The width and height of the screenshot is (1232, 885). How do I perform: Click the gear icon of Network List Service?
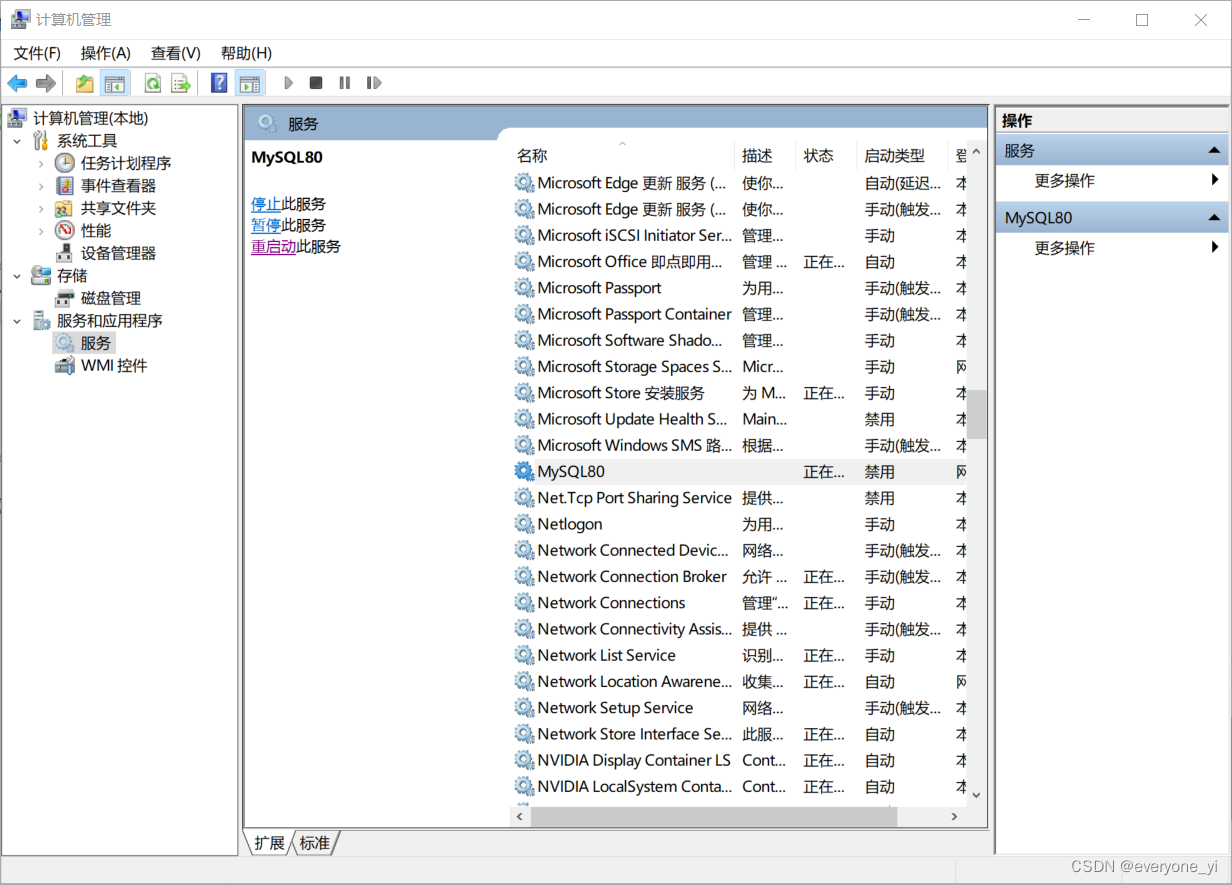tap(524, 655)
